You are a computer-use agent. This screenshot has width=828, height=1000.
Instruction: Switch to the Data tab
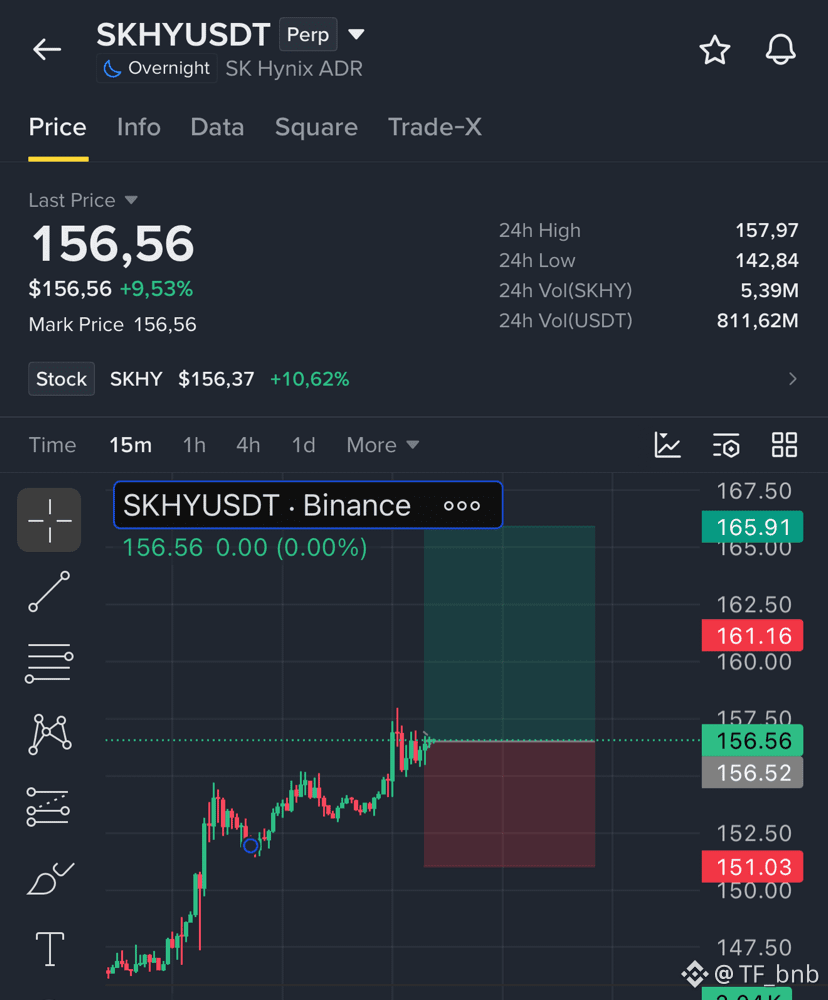[217, 127]
